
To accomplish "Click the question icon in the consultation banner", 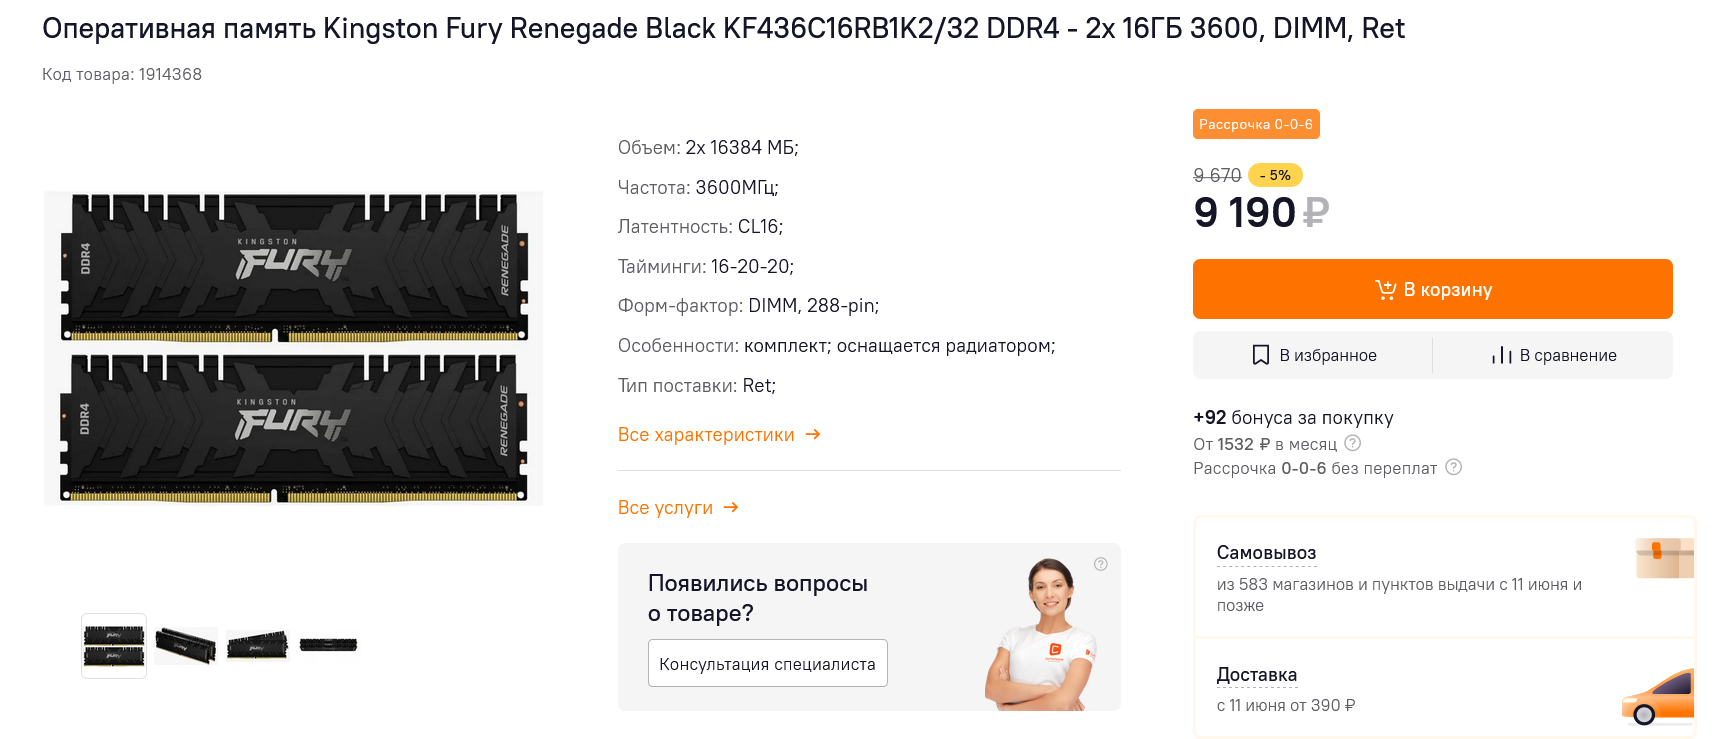I will [1100, 564].
